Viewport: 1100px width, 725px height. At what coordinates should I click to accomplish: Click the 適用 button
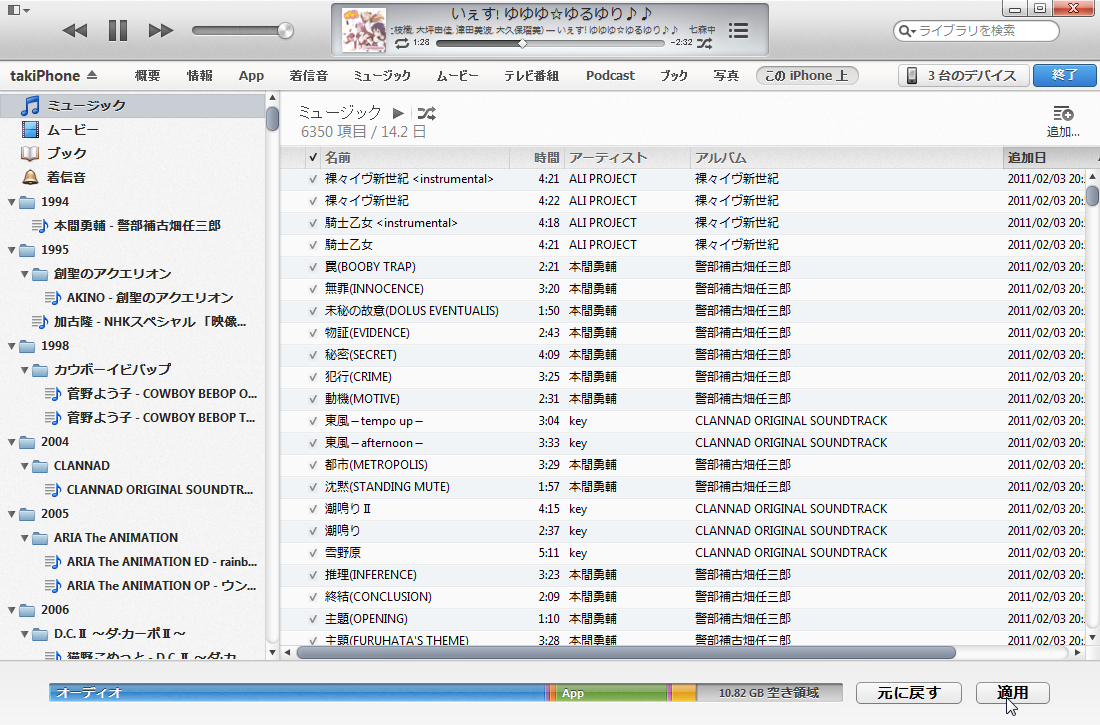click(x=1012, y=693)
